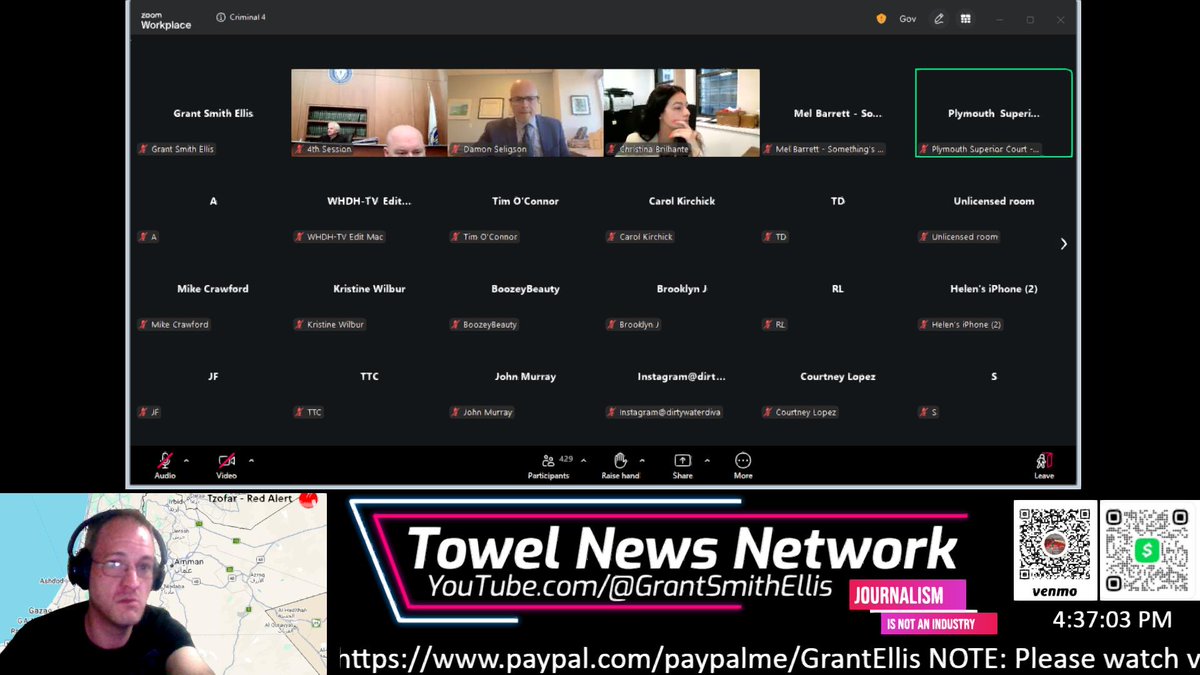1200x675 pixels.
Task: Click muted mic icon beside WHDH-TV Edit Mac
Action: pyautogui.click(x=299, y=237)
